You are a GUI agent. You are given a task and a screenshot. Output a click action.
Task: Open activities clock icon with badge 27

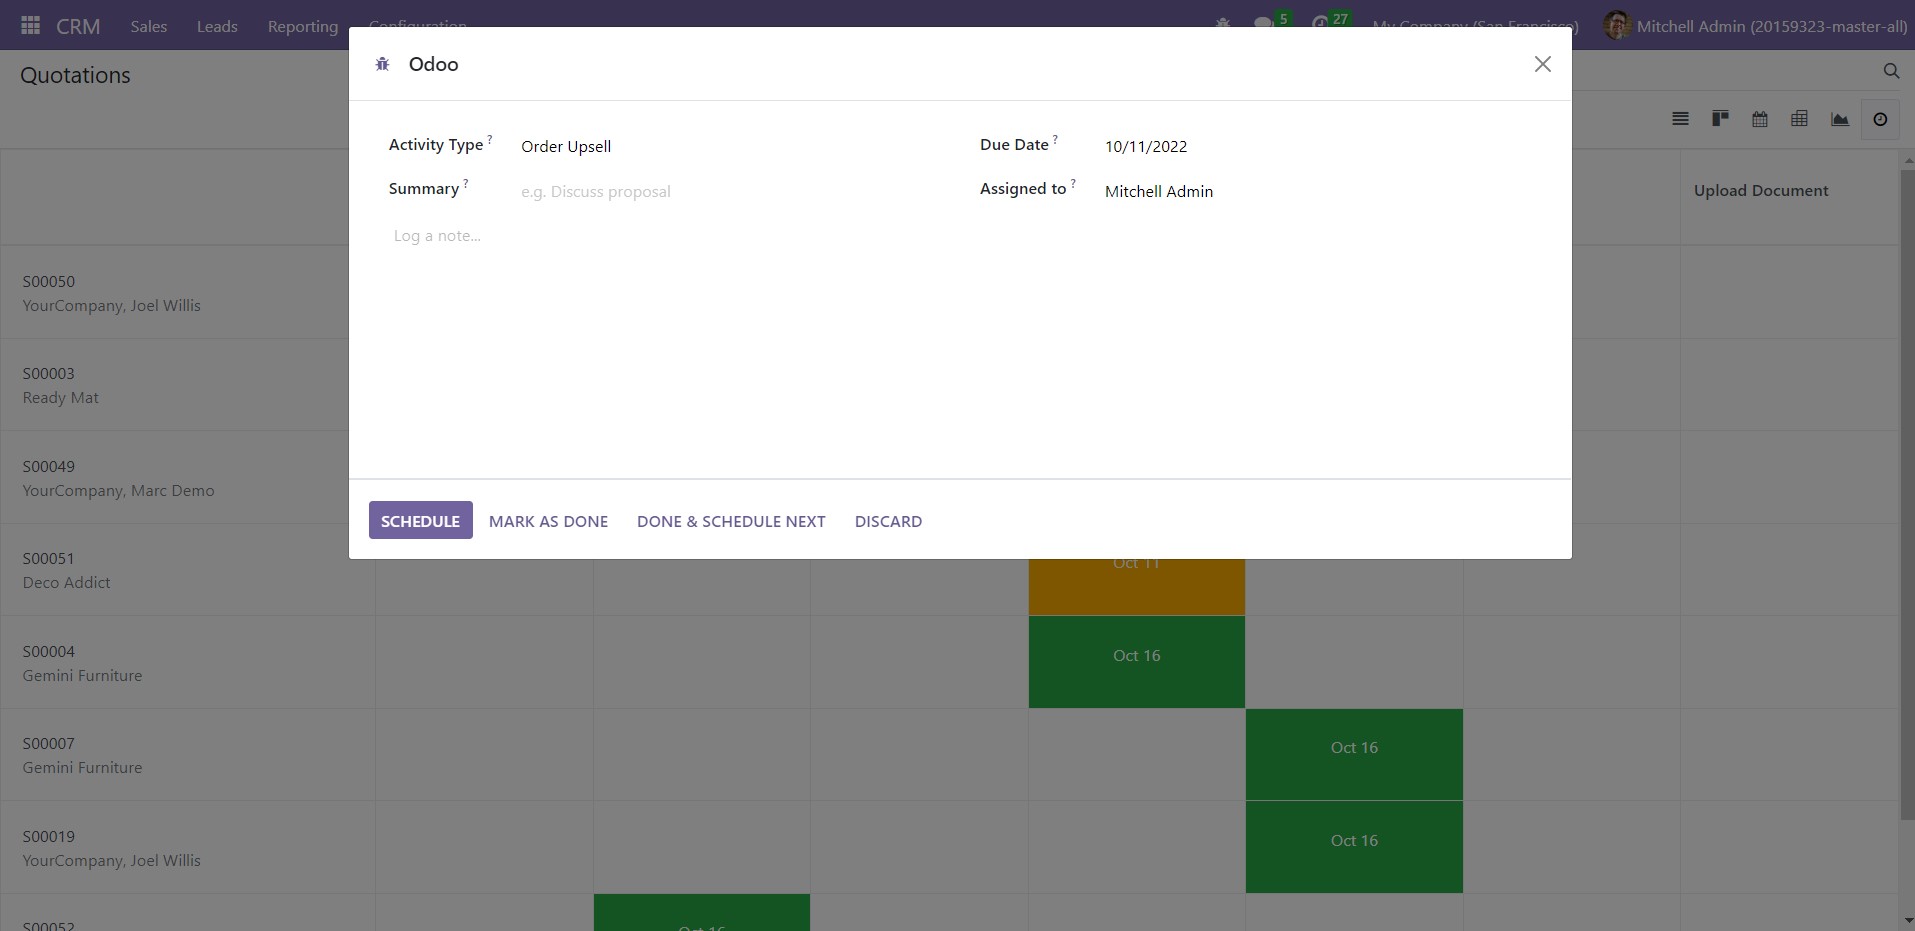pyautogui.click(x=1329, y=23)
